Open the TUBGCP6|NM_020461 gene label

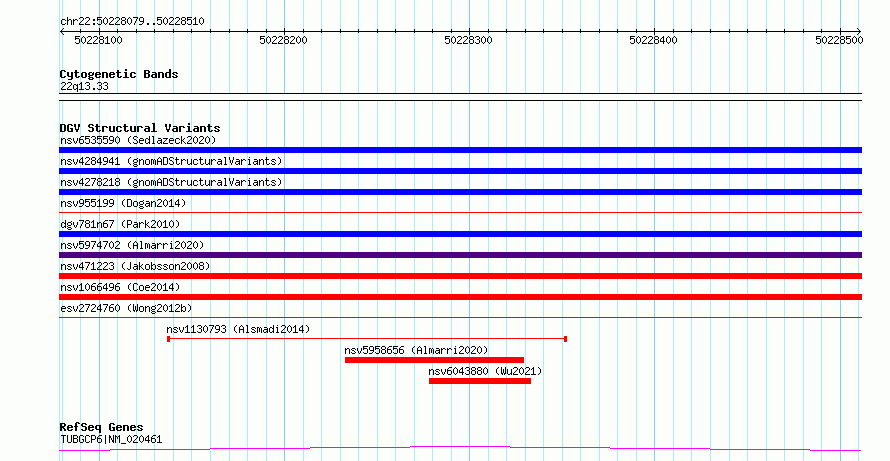111,439
